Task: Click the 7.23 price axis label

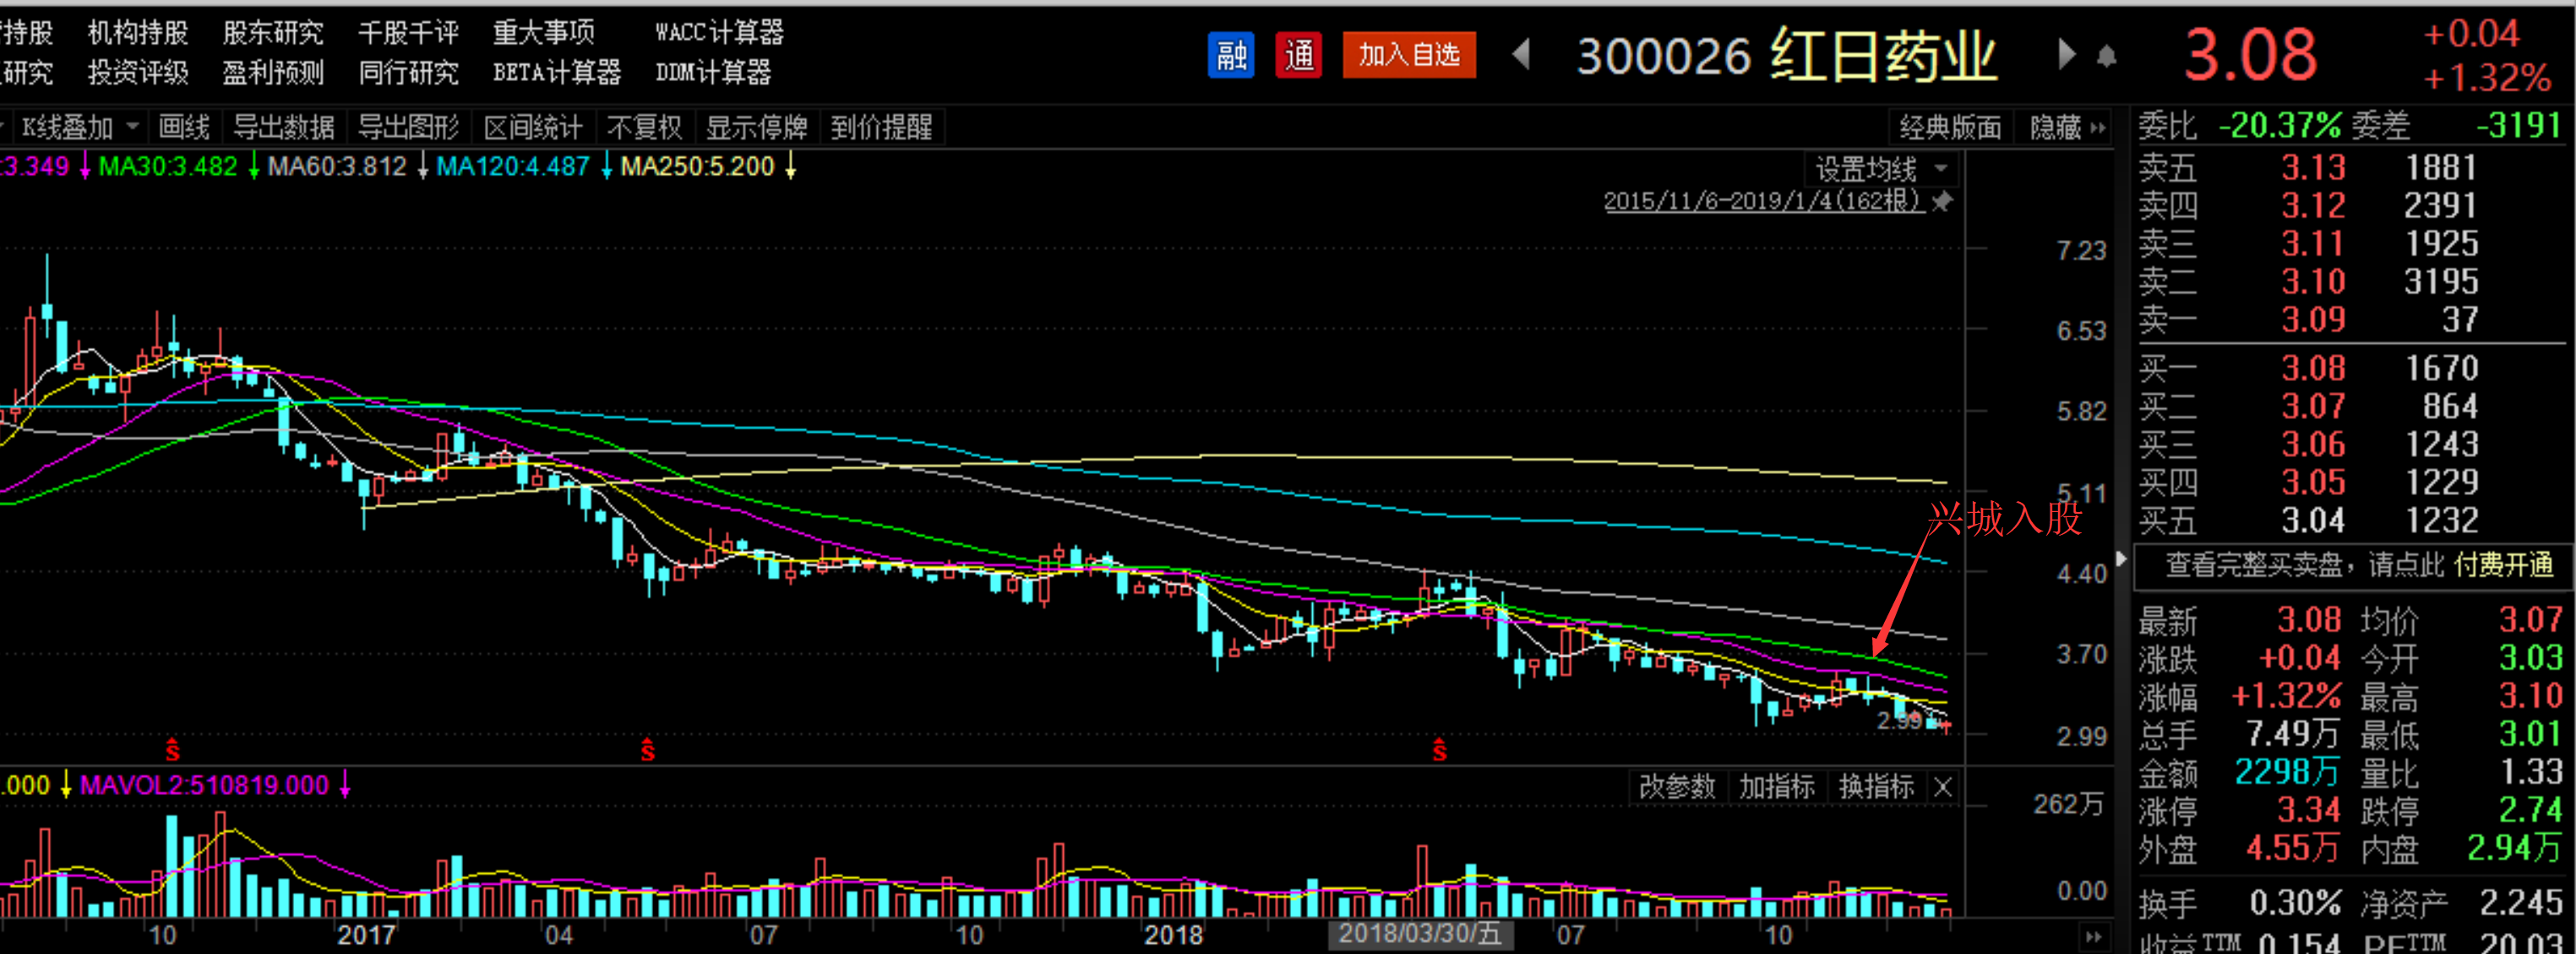Action: (2081, 251)
